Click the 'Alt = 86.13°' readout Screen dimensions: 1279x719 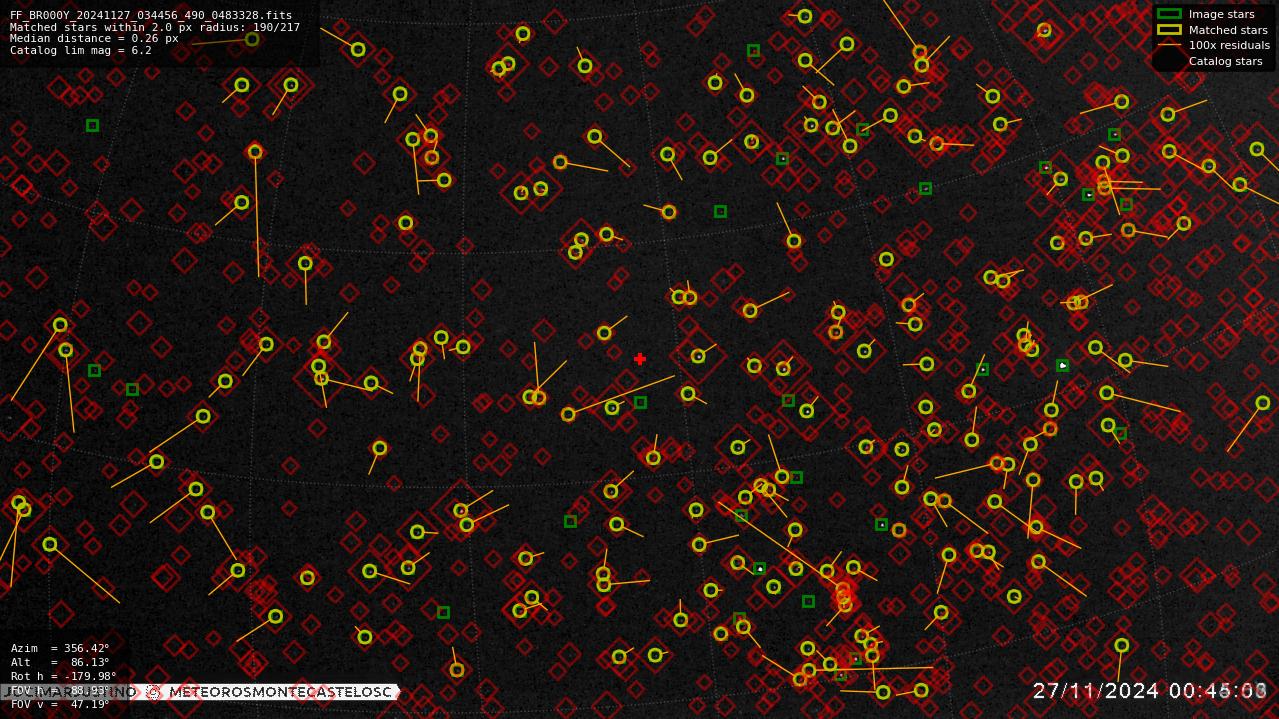coord(60,662)
